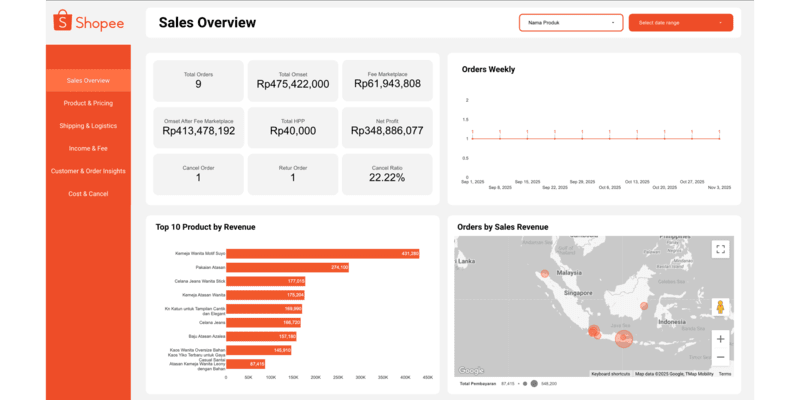Toggle fullscreen view on the map

click(x=720, y=249)
